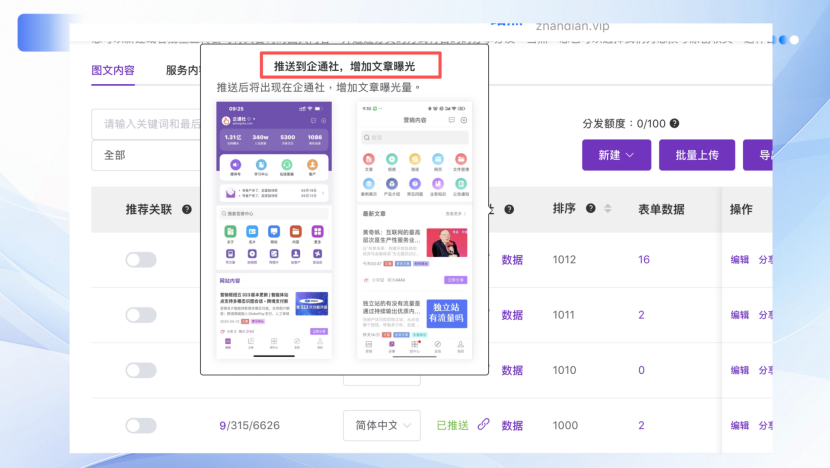The height and width of the screenshot is (468, 830).
Task: Click the 排序 sort arrows icon
Action: (607, 209)
